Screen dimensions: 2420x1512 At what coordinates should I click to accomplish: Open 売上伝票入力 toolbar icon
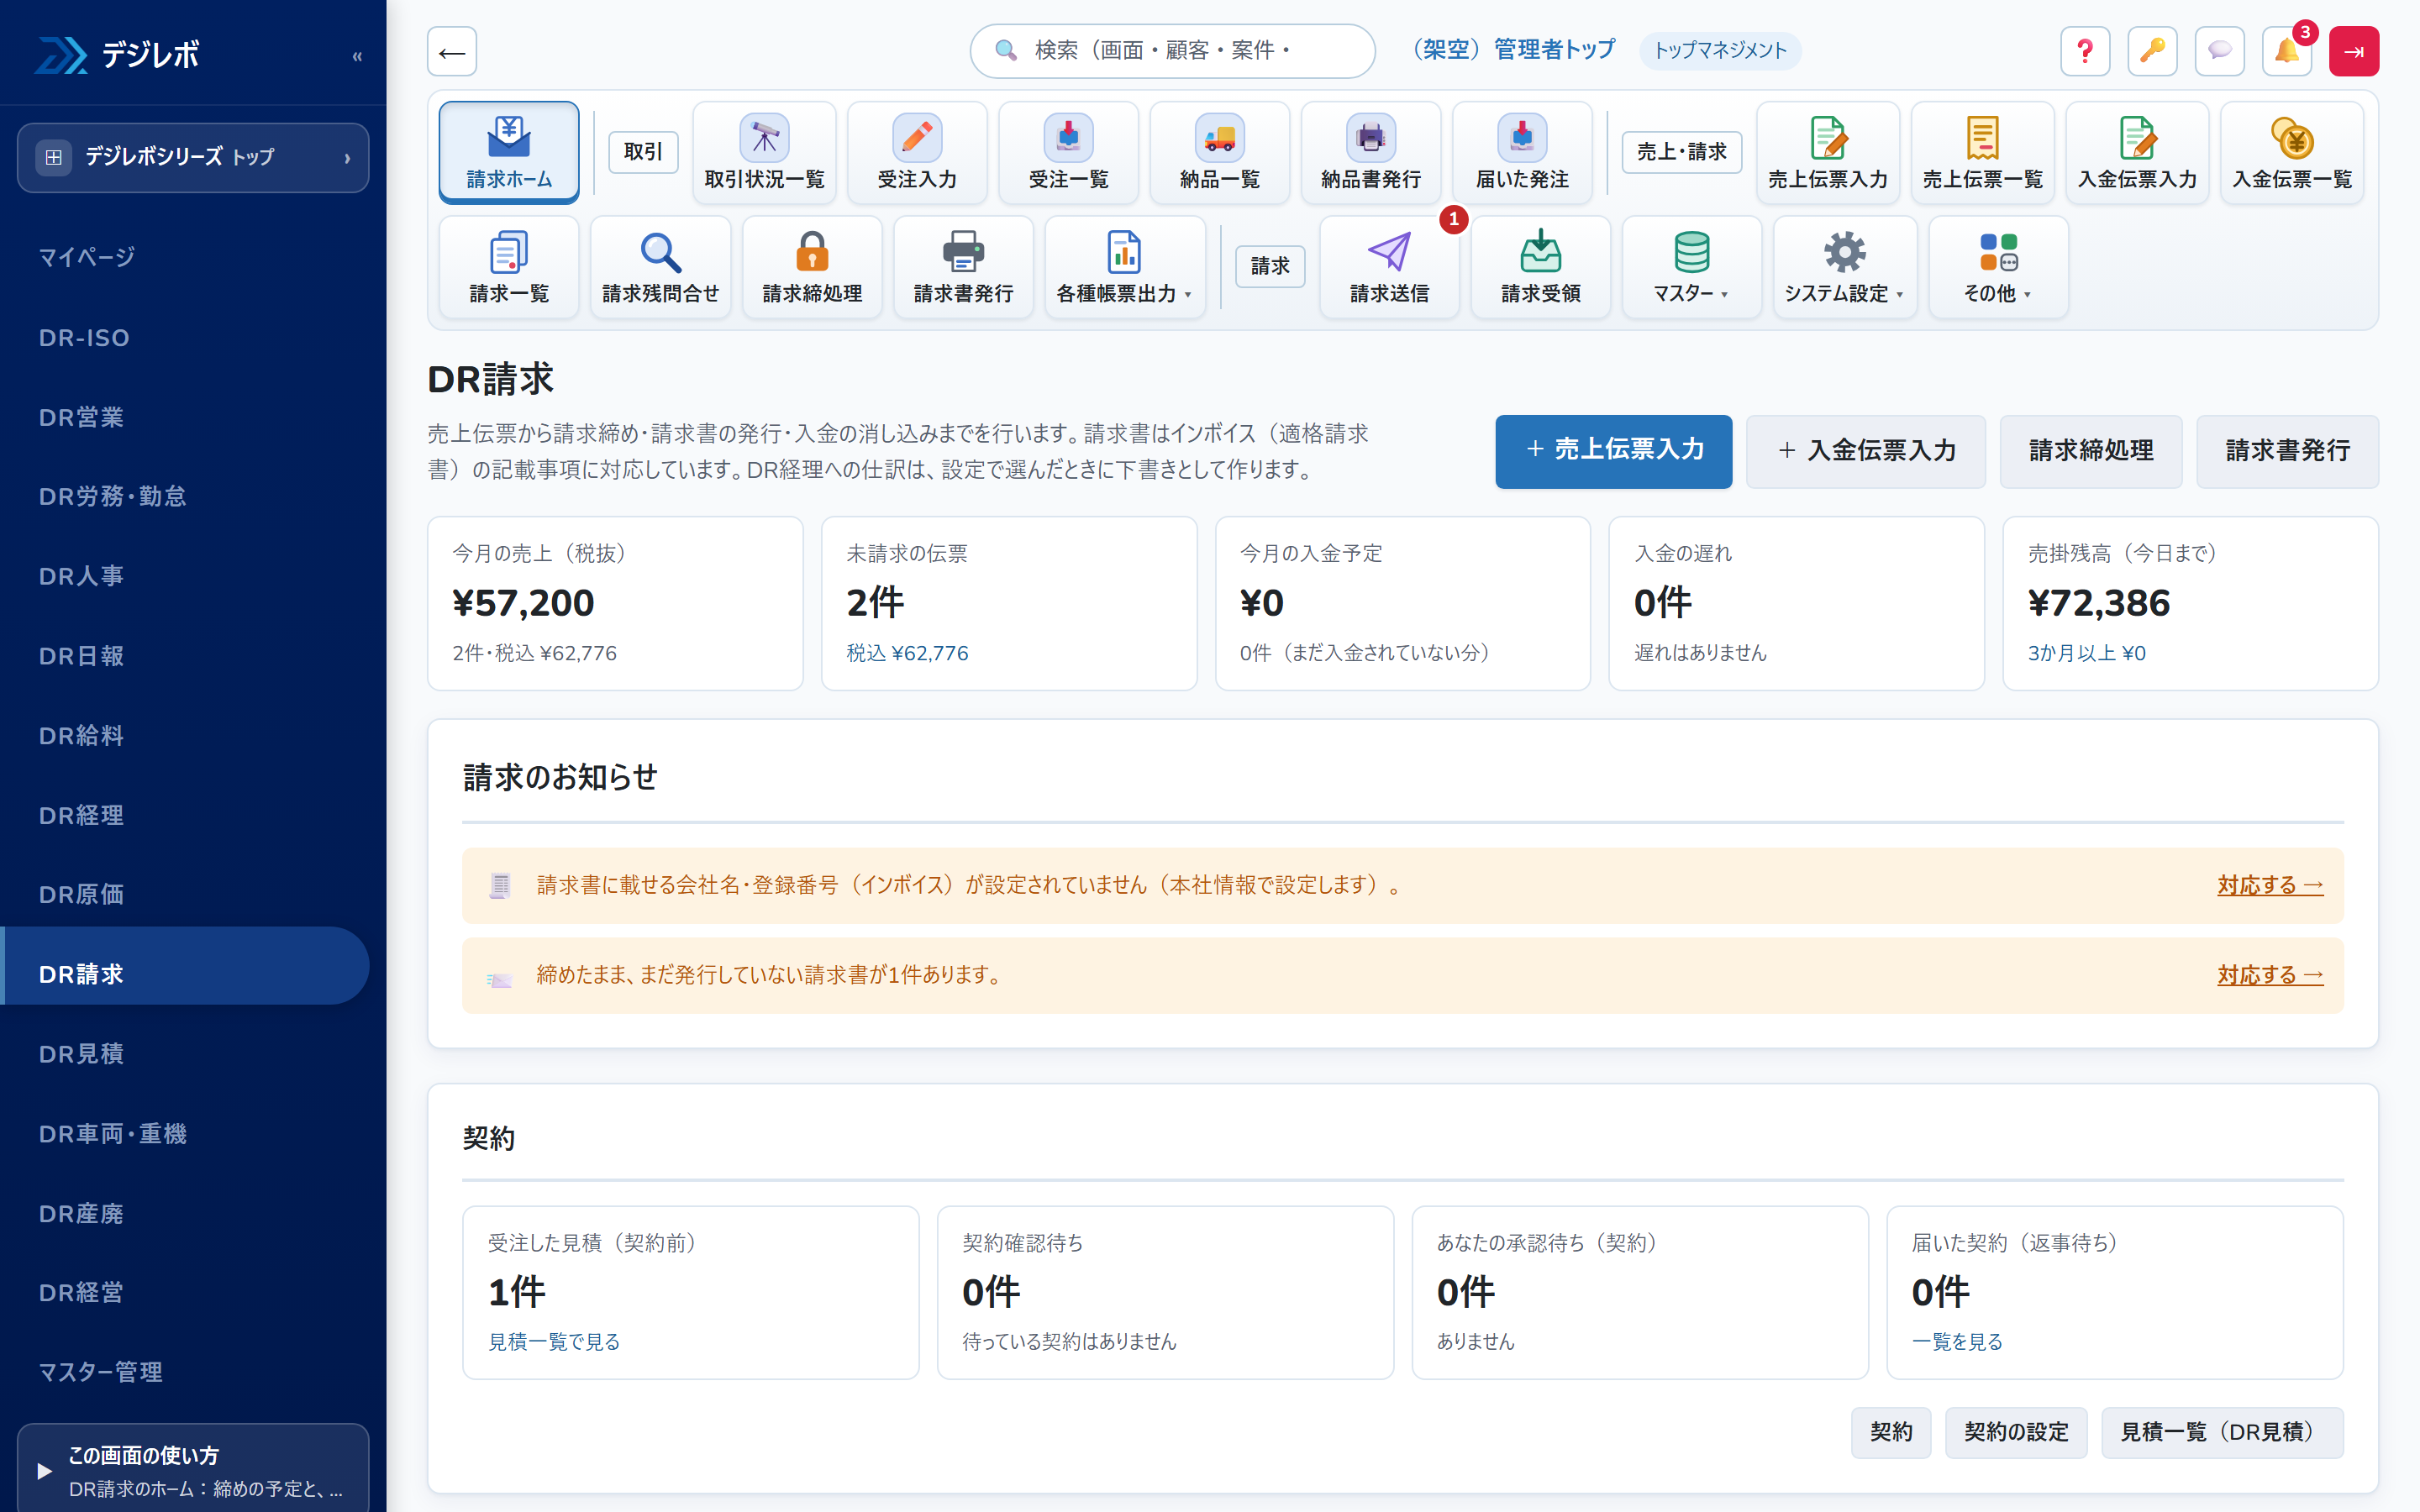point(1827,152)
